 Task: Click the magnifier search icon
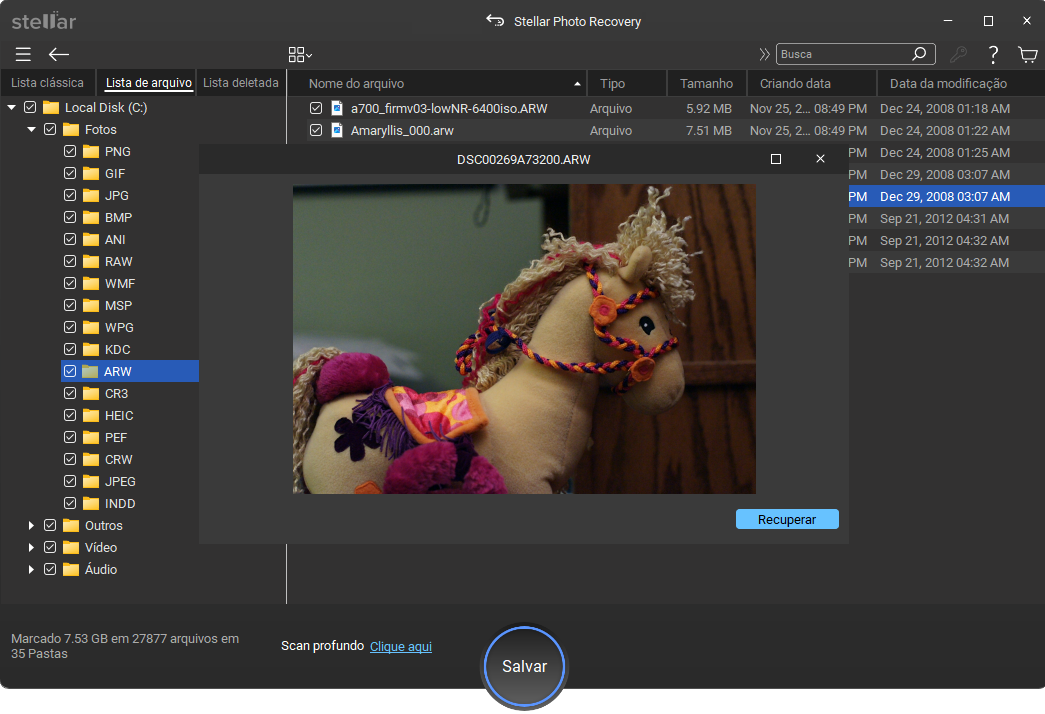pyautogui.click(x=919, y=55)
